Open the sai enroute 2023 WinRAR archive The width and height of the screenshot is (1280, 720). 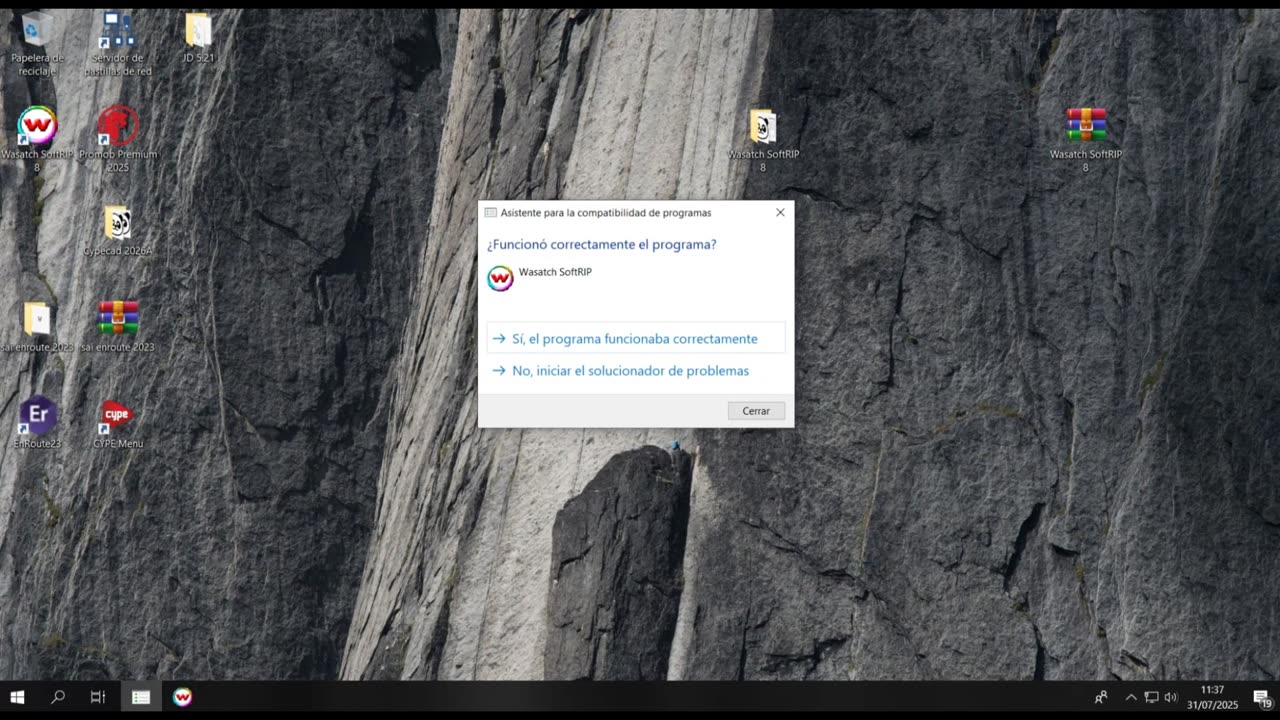pos(118,326)
